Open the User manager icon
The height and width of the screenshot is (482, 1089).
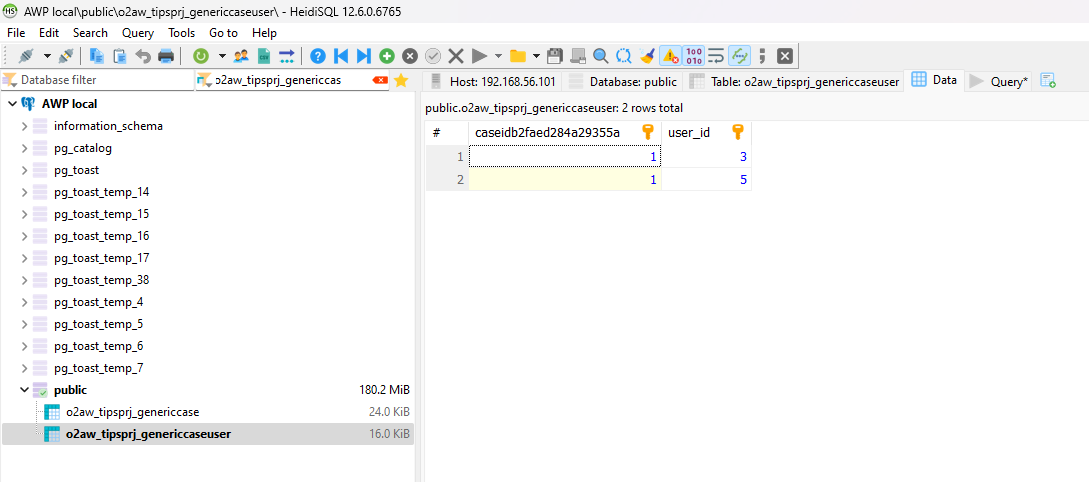(x=241, y=56)
